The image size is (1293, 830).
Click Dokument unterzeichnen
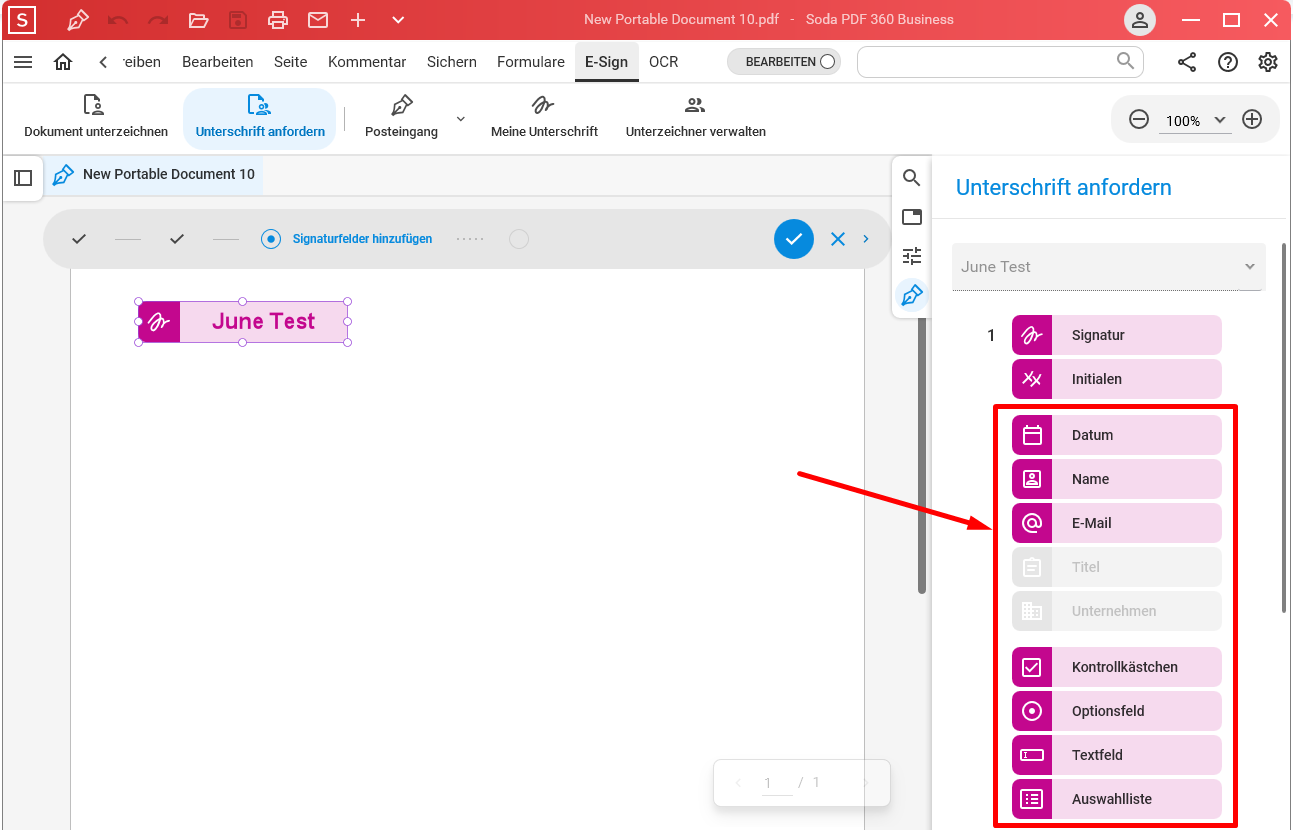click(96, 118)
